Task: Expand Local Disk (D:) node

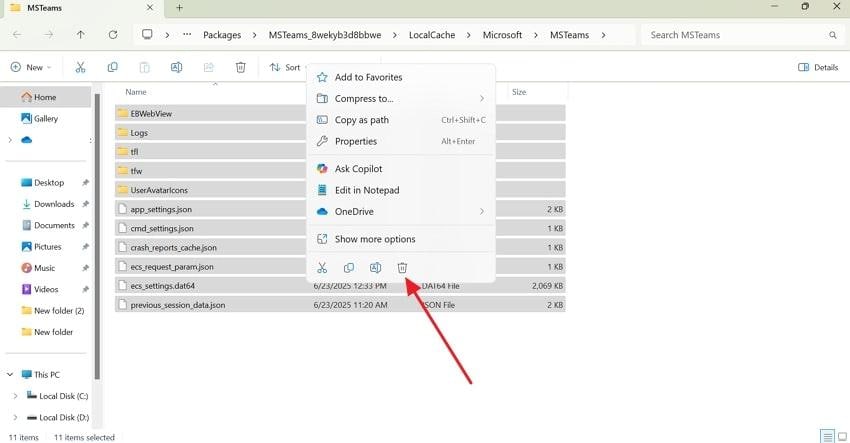Action: tap(15, 418)
